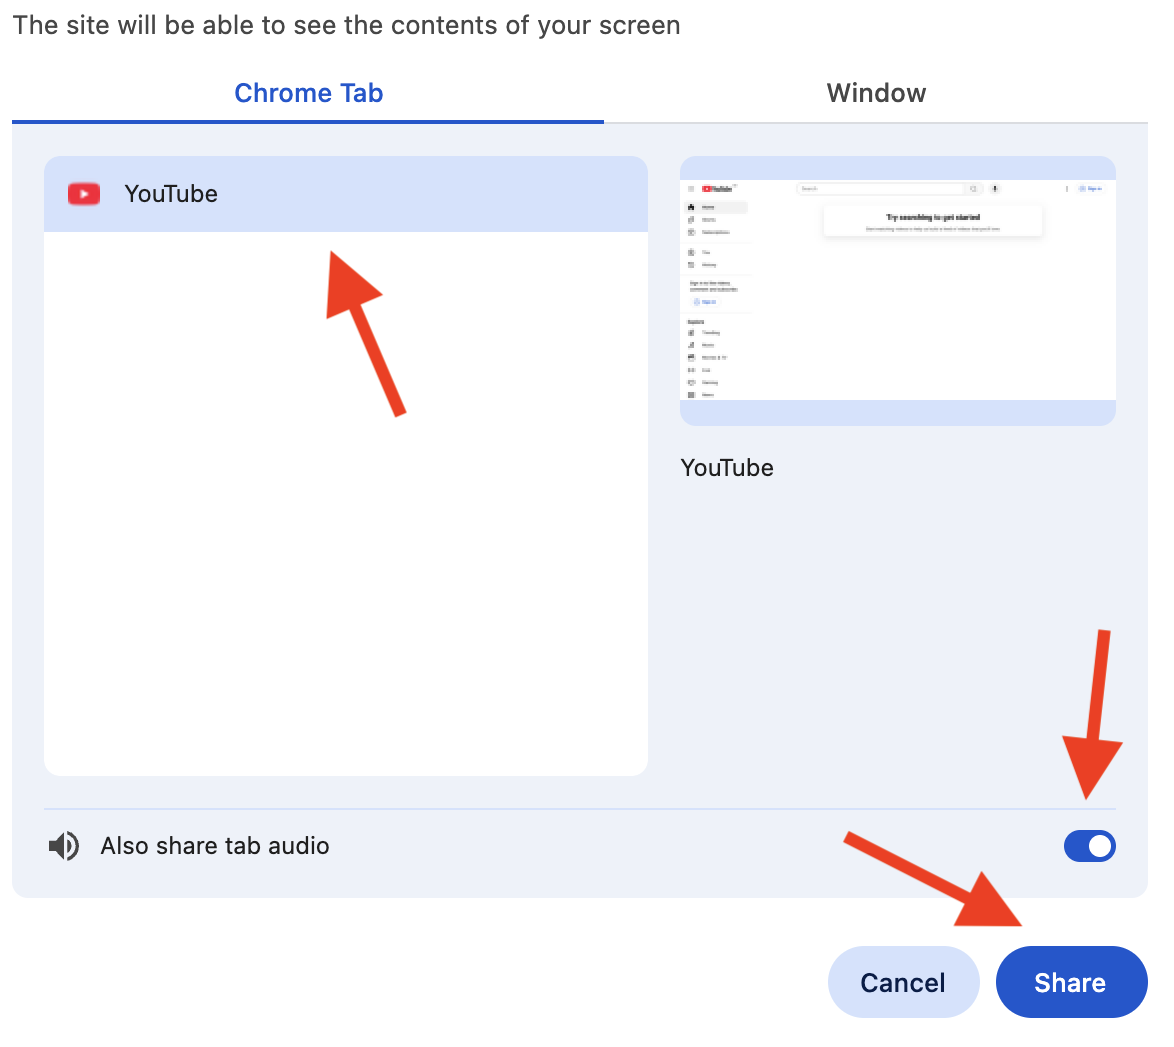Toggle the Also share tab audio switch

(x=1089, y=846)
